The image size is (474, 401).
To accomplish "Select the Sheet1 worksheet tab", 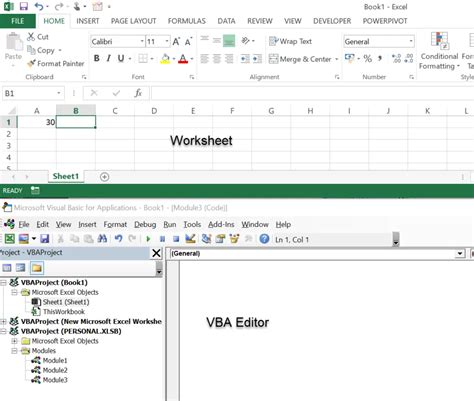I will [66, 176].
